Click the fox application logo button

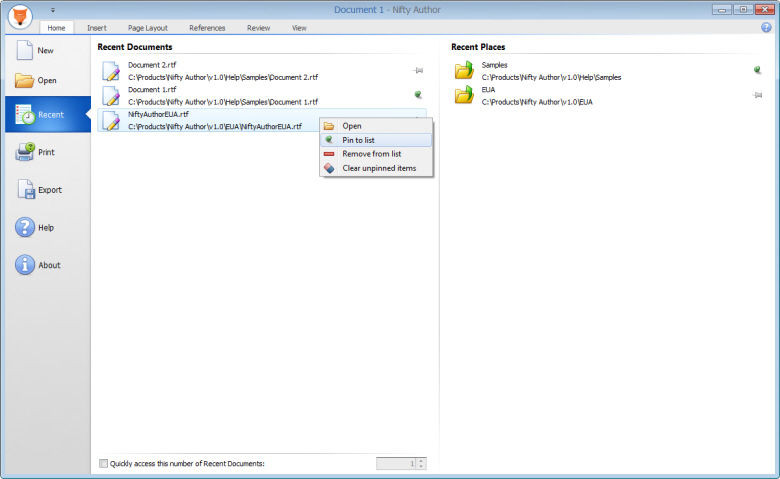(20, 17)
